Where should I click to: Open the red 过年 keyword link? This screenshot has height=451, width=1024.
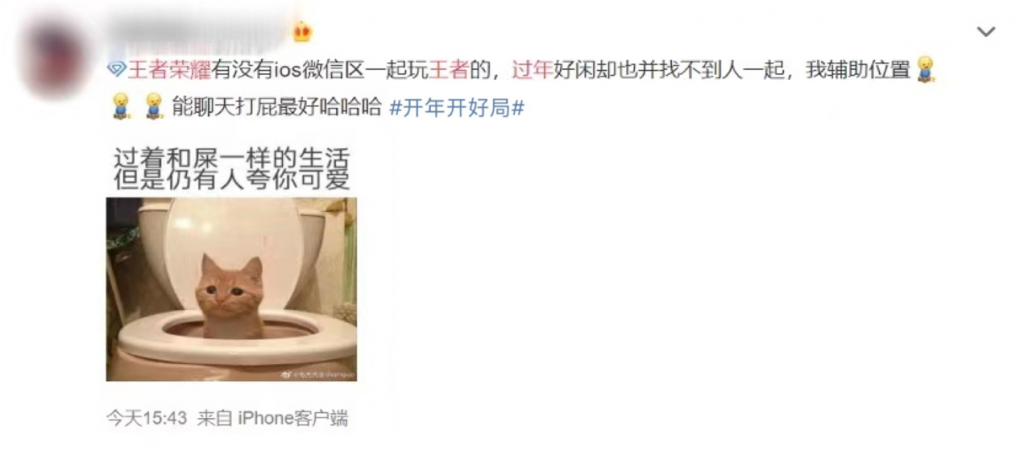[532, 70]
